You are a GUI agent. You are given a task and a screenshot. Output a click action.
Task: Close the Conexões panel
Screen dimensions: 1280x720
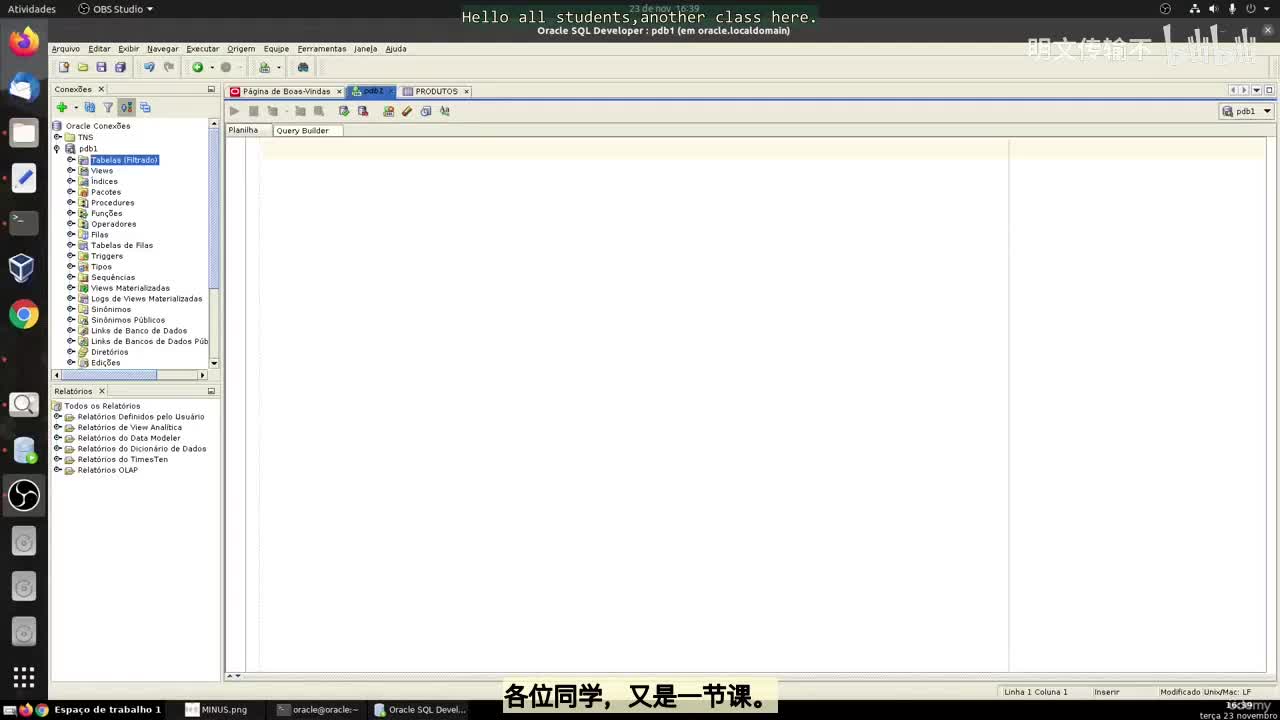click(101, 89)
